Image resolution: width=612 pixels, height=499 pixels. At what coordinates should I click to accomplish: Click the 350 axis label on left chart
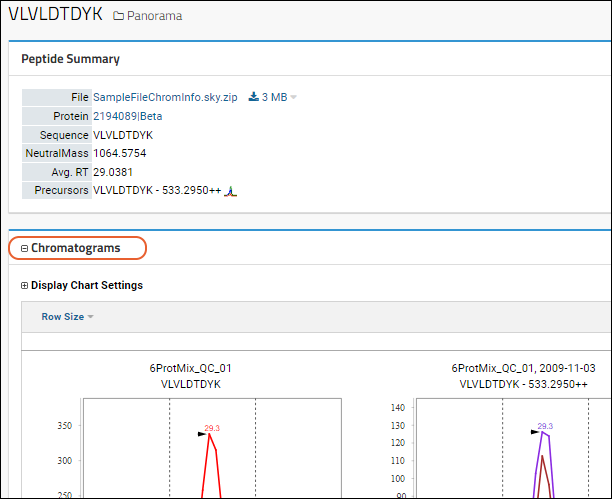[x=65, y=426]
